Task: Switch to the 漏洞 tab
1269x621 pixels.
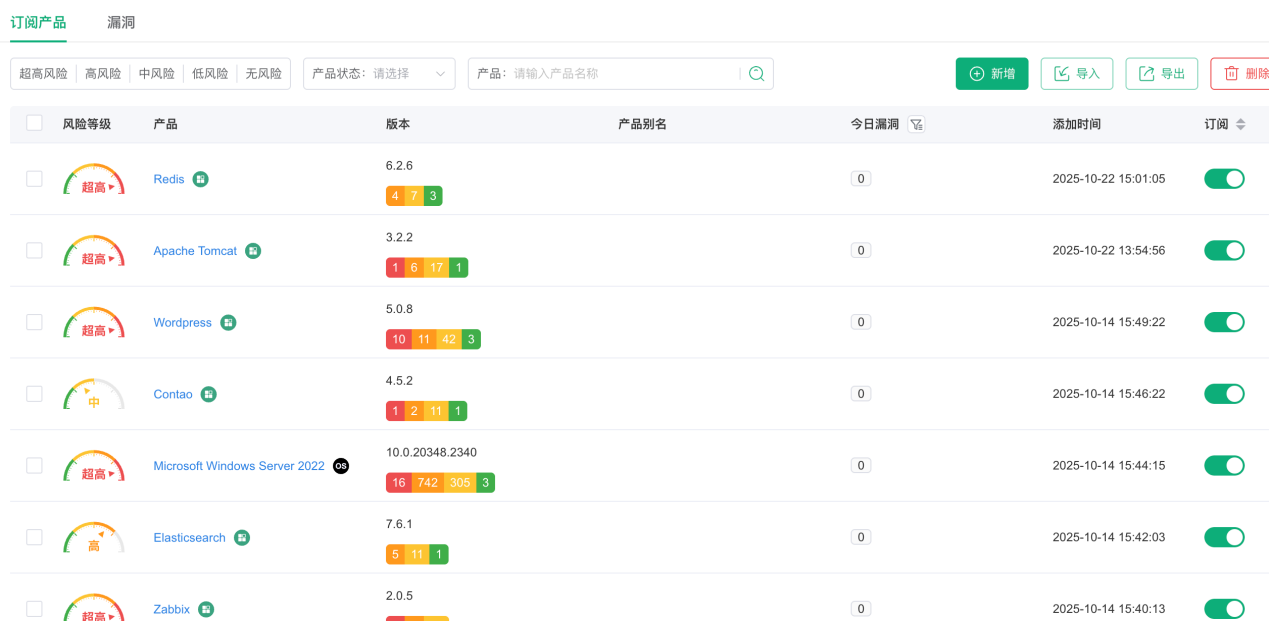Action: pos(121,22)
